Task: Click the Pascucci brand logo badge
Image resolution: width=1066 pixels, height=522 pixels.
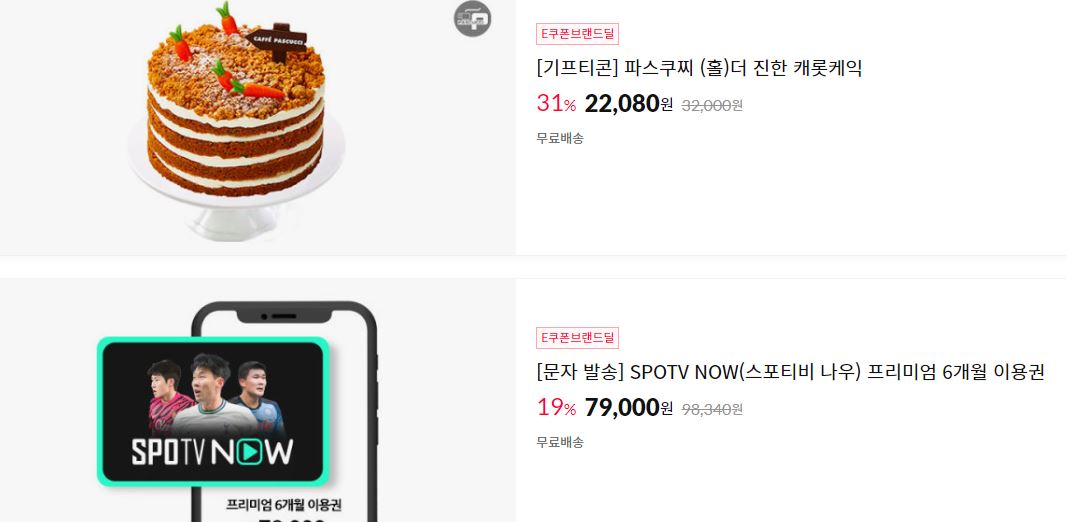Action: click(472, 18)
